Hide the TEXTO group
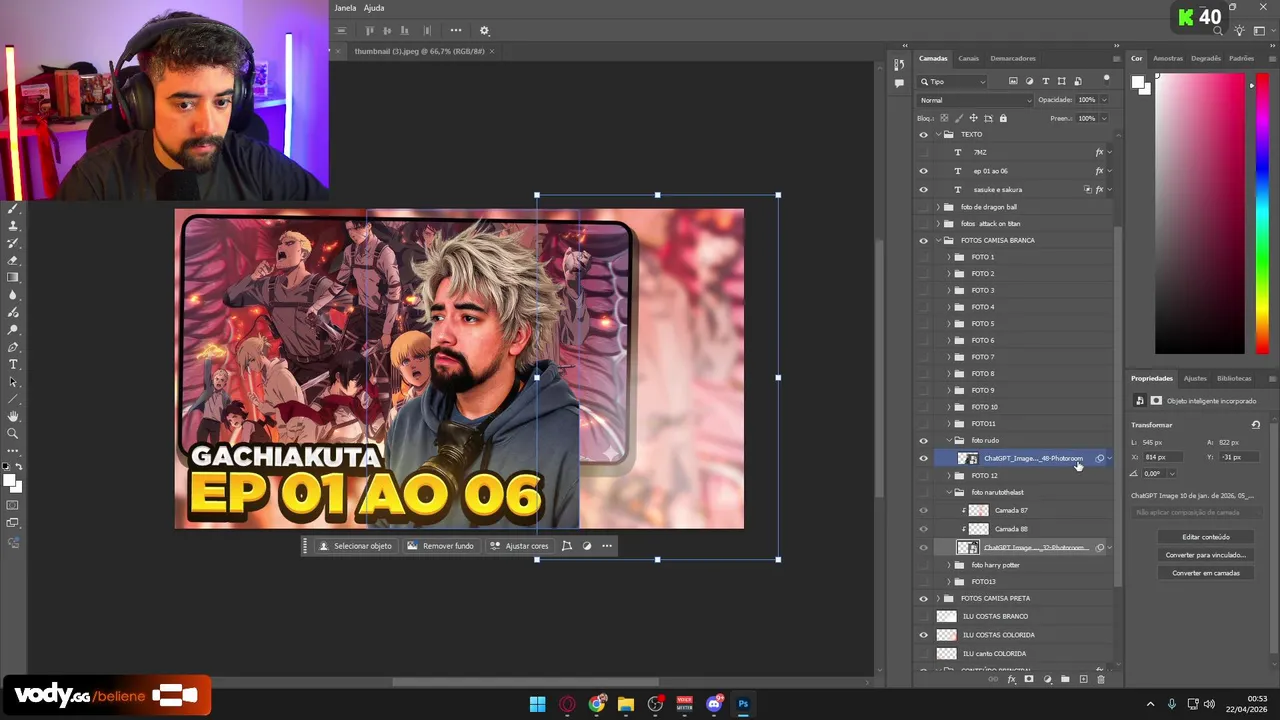Viewport: 1280px width, 720px height. point(923,134)
